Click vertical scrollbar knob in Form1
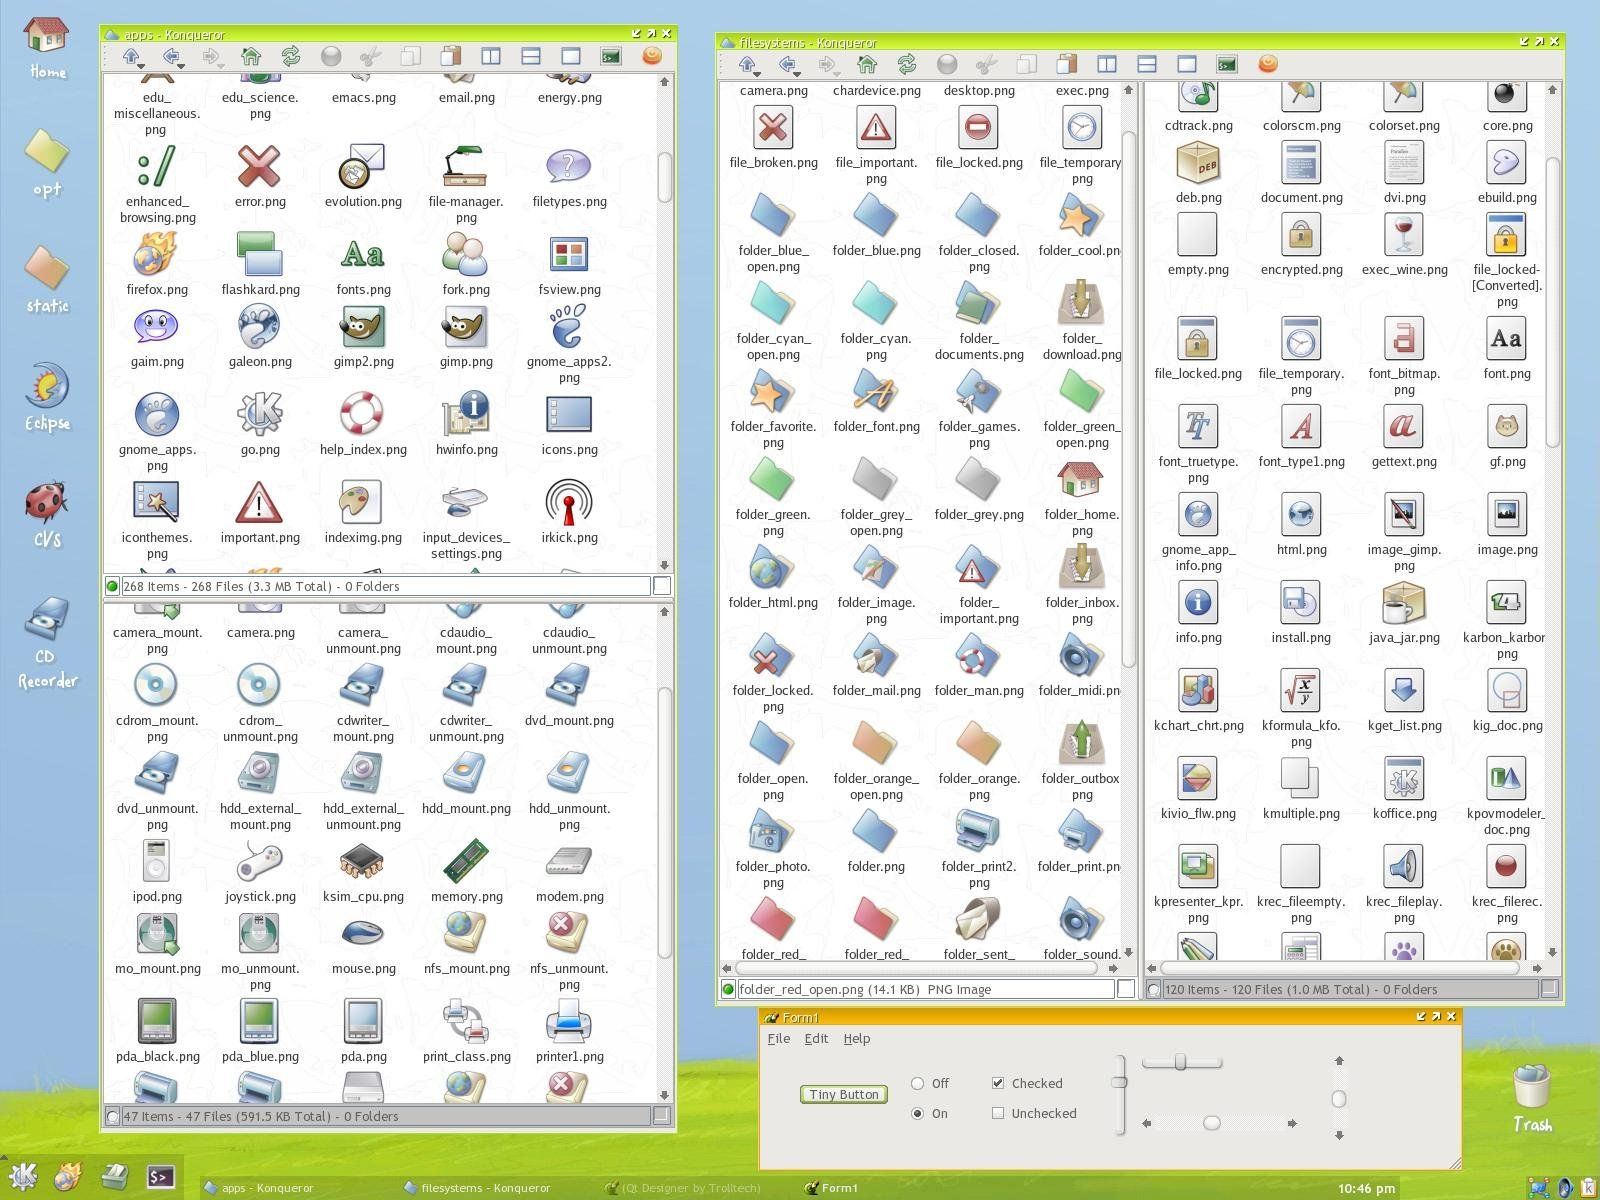Viewport: 1600px width, 1200px height. click(x=1339, y=1099)
